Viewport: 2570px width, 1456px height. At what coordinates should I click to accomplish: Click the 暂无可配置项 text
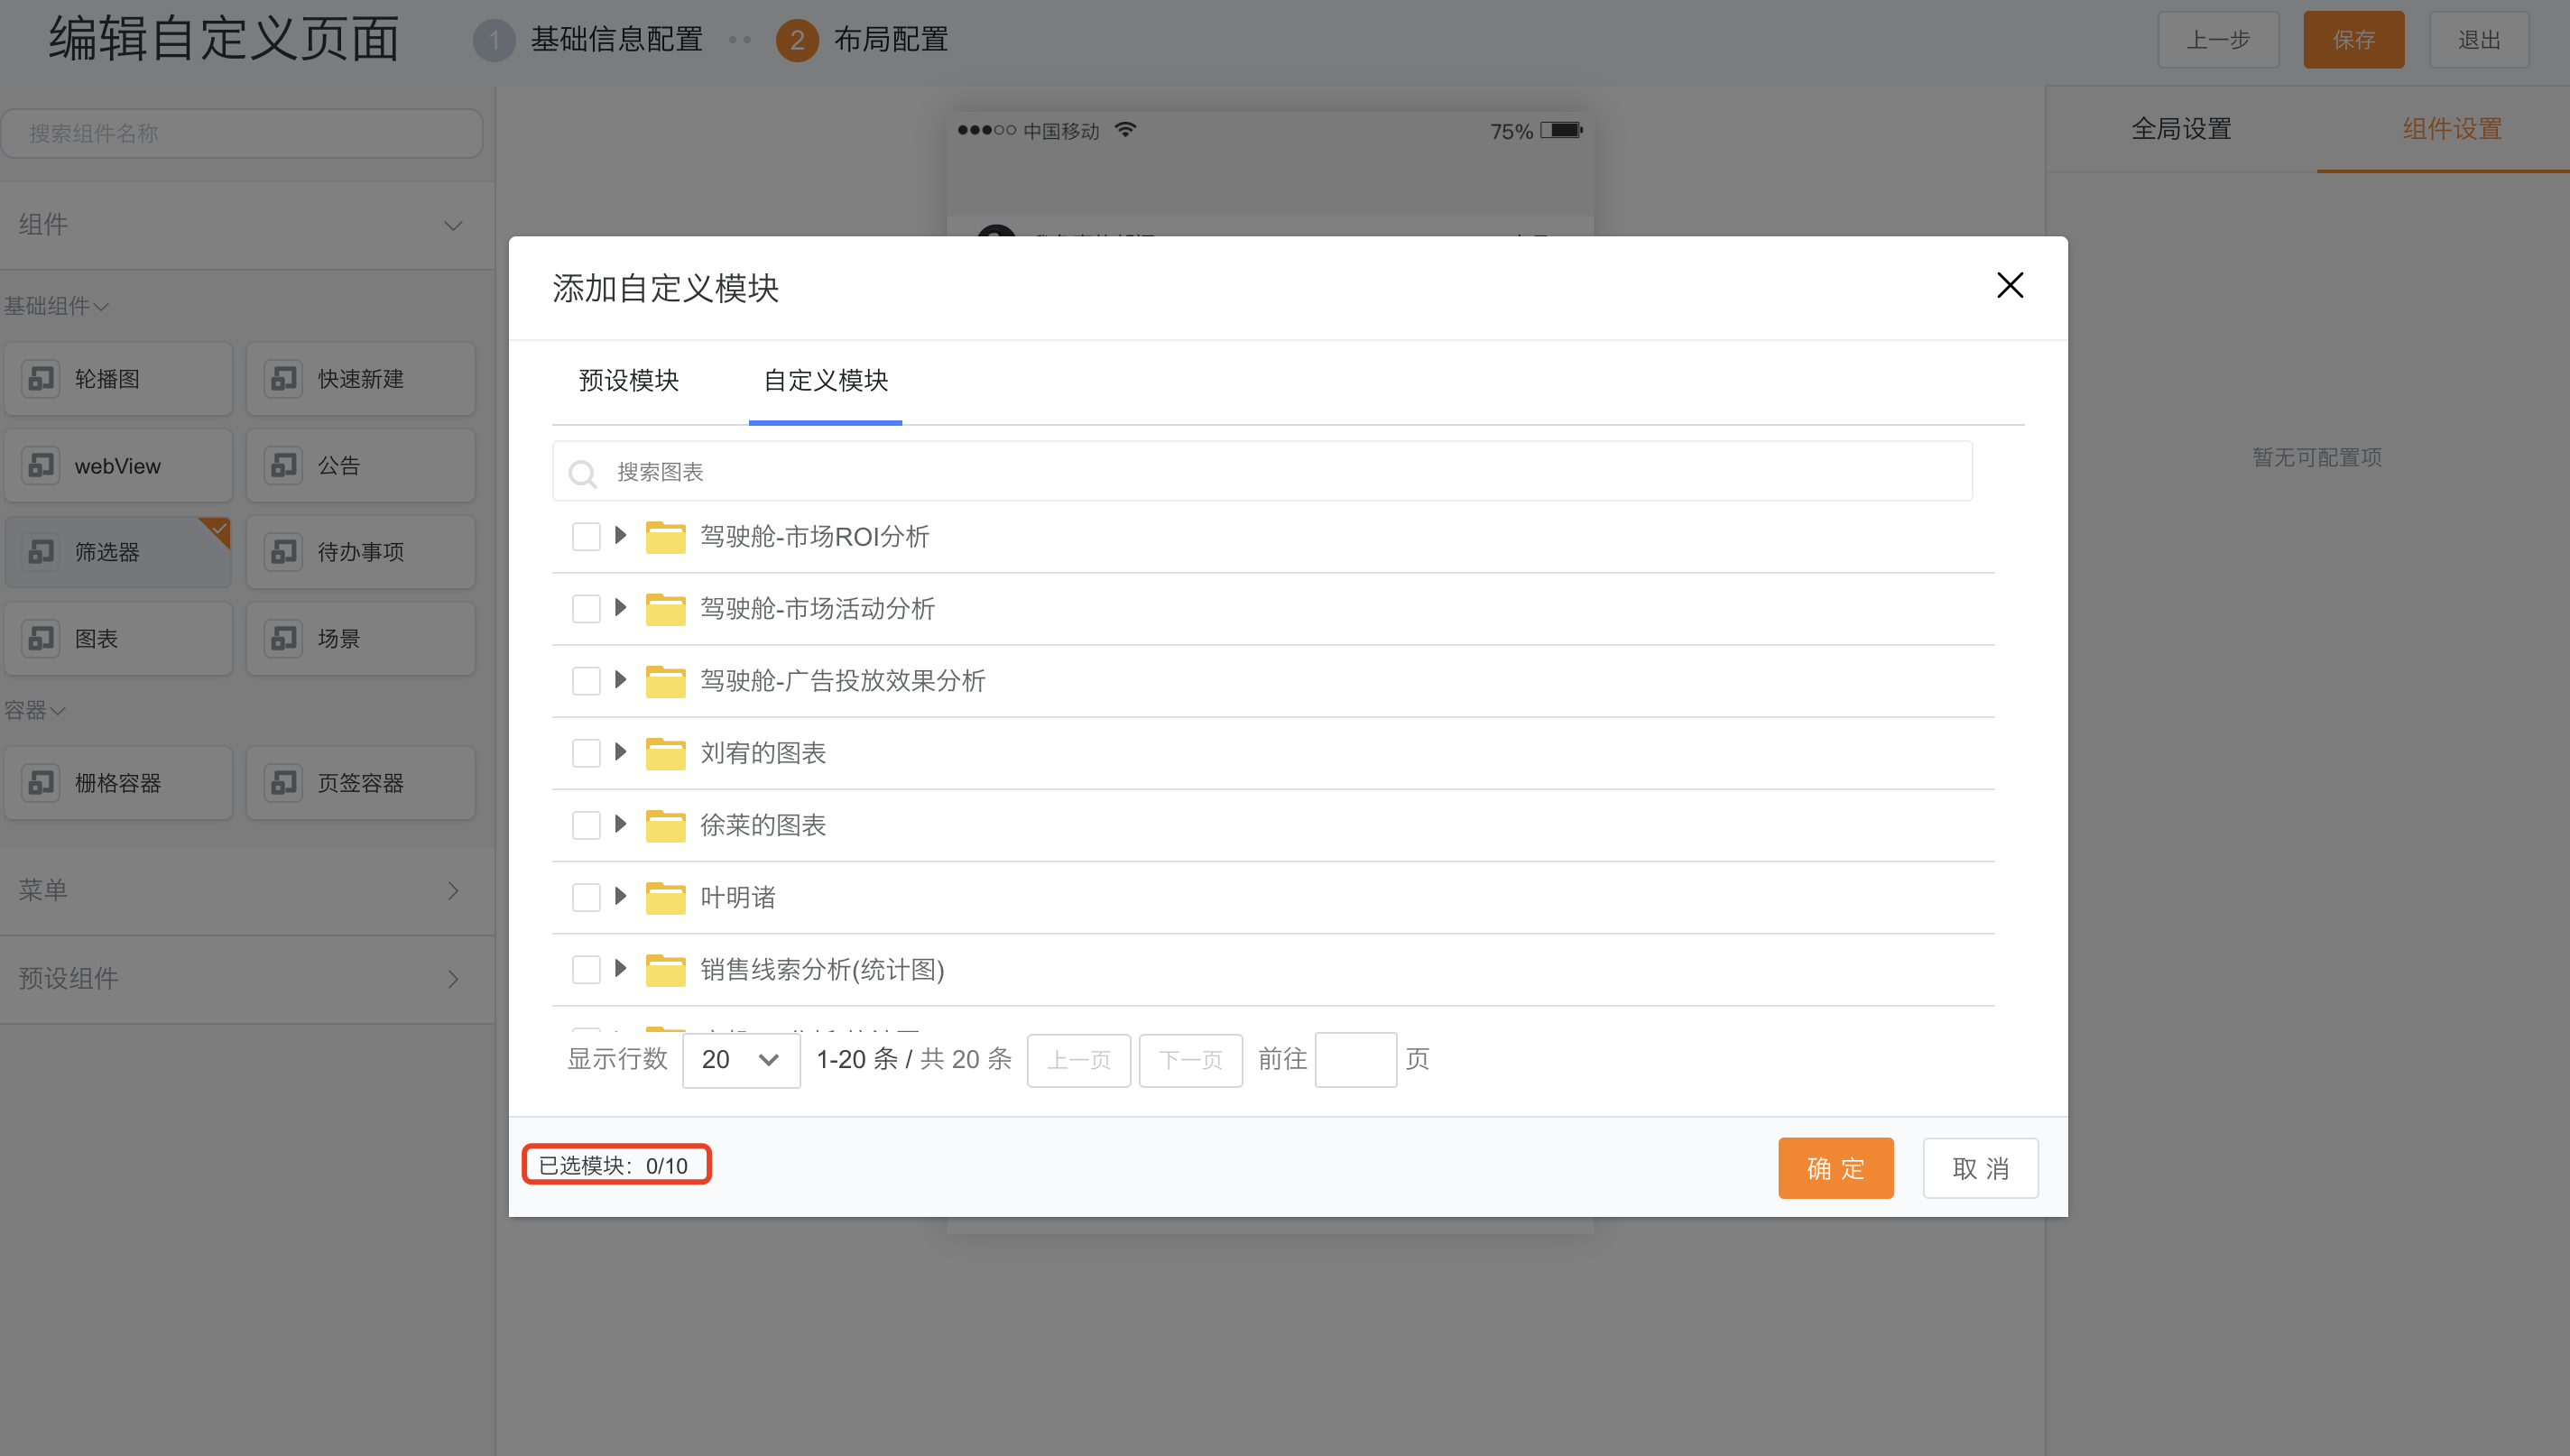pyautogui.click(x=2316, y=457)
